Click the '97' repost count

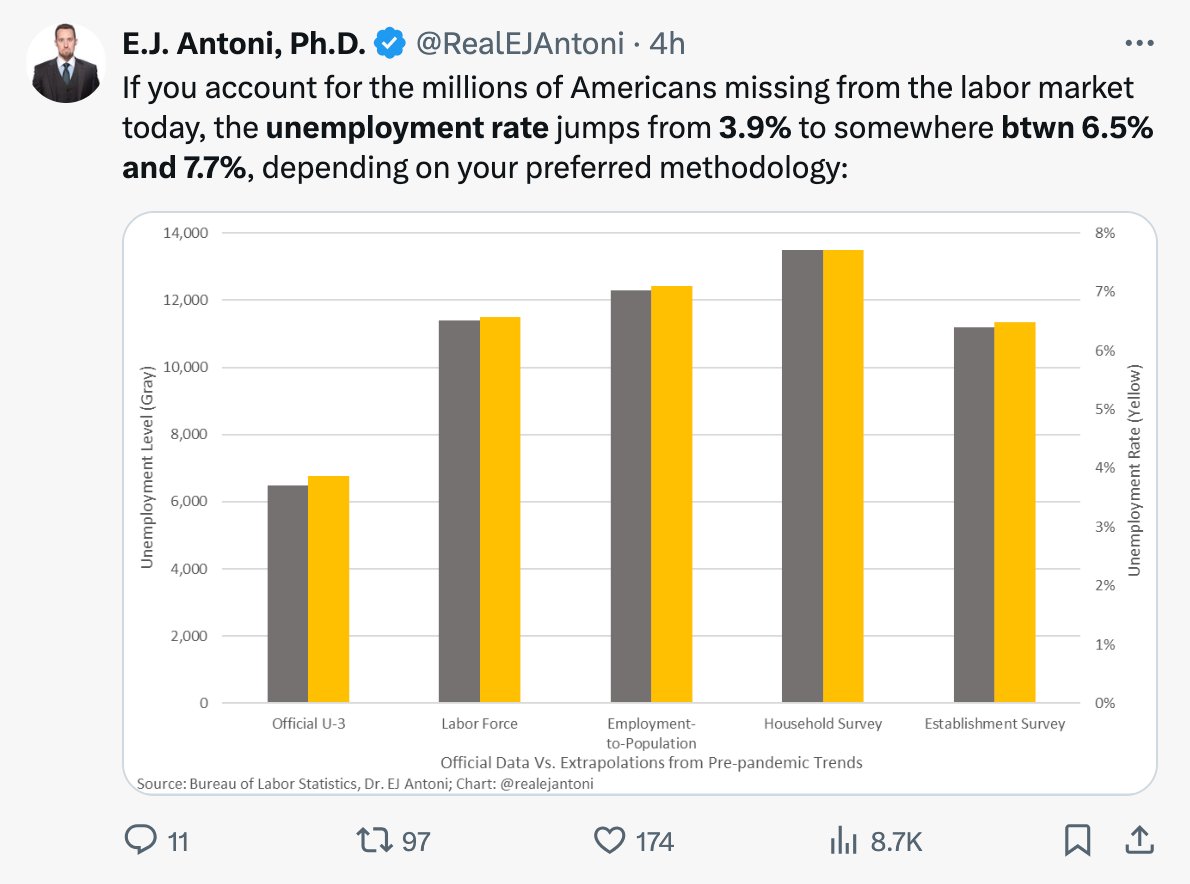coord(415,842)
